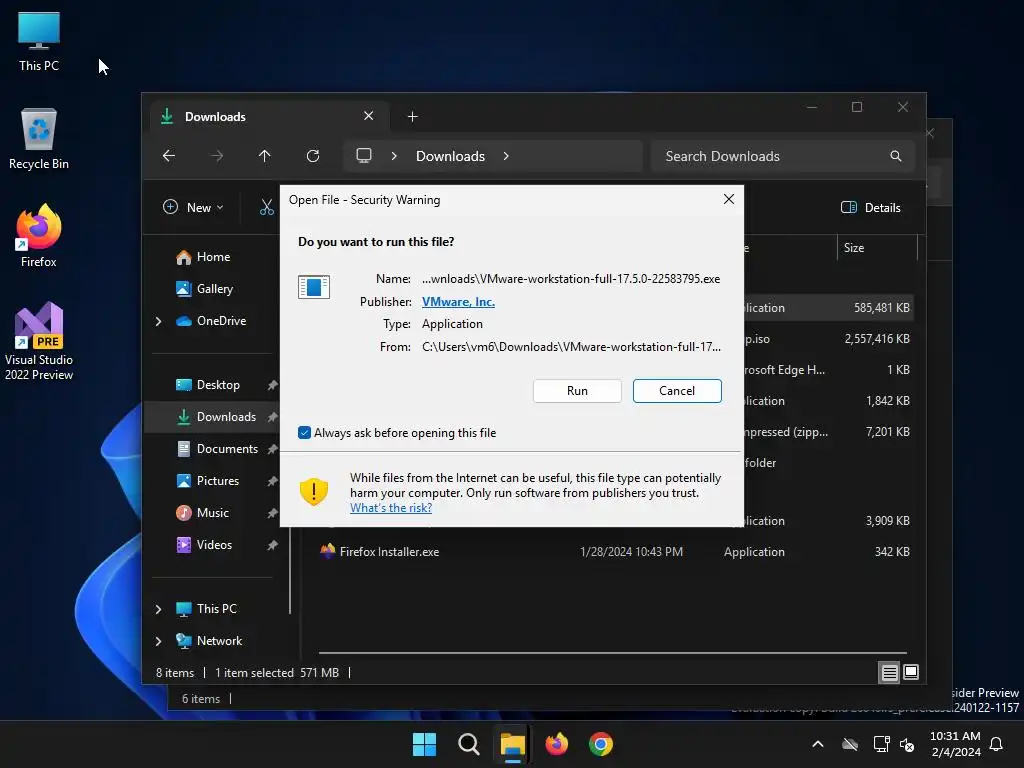Screen dimensions: 1024x768
Task: Show hidden system tray icons
Action: tap(818, 744)
